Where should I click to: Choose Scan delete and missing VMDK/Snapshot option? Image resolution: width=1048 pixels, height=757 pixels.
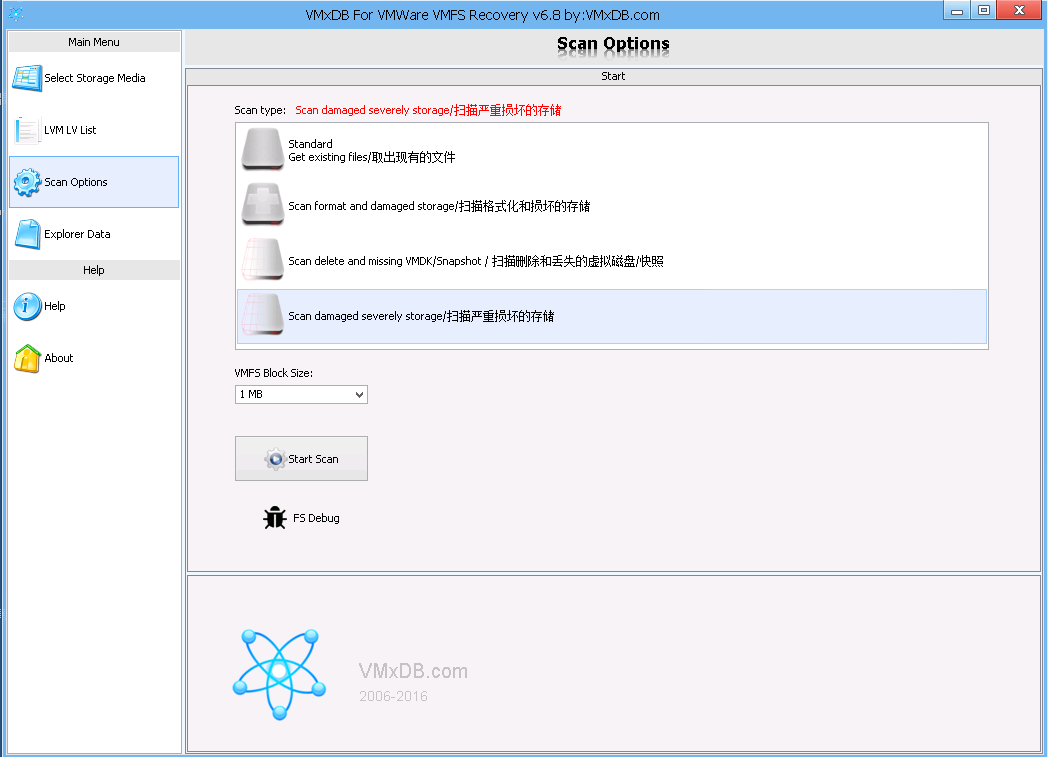coord(612,261)
